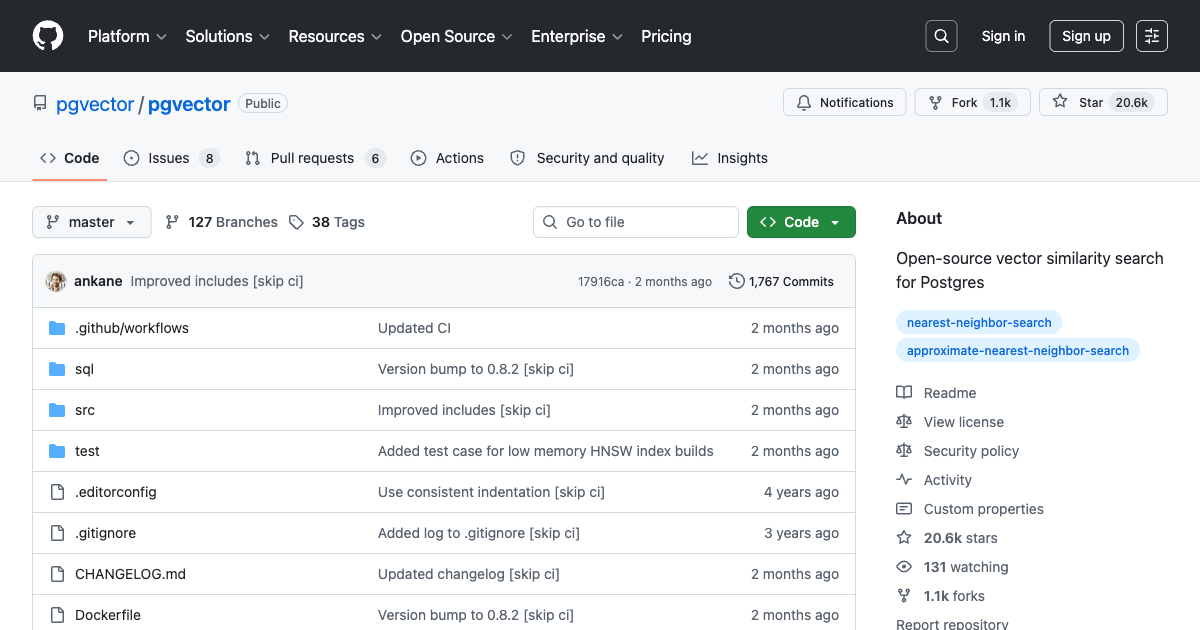Open the .github/workflows folder
The height and width of the screenshot is (630, 1200).
point(132,328)
